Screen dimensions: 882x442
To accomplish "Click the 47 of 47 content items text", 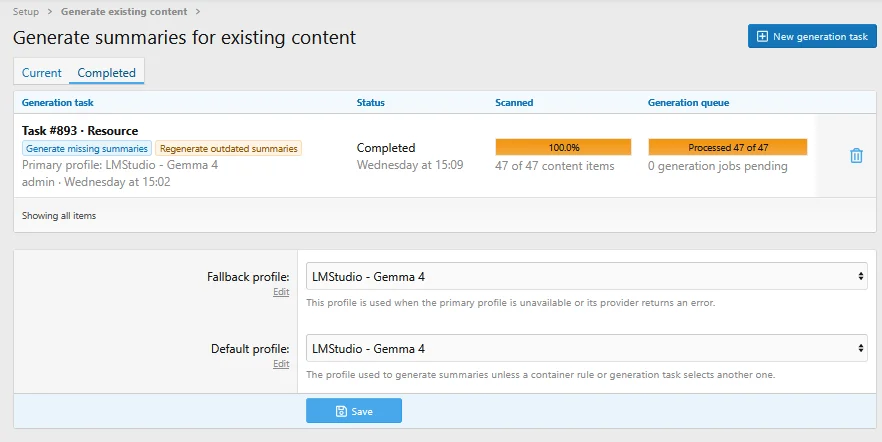I will click(x=555, y=166).
